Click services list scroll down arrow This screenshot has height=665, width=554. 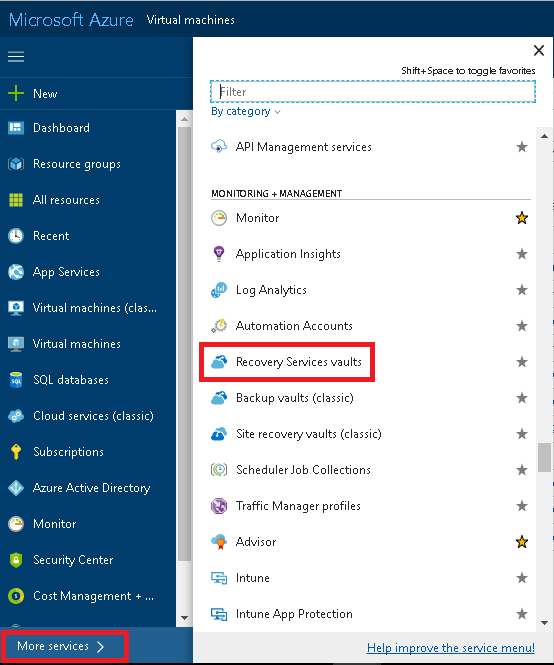[545, 623]
